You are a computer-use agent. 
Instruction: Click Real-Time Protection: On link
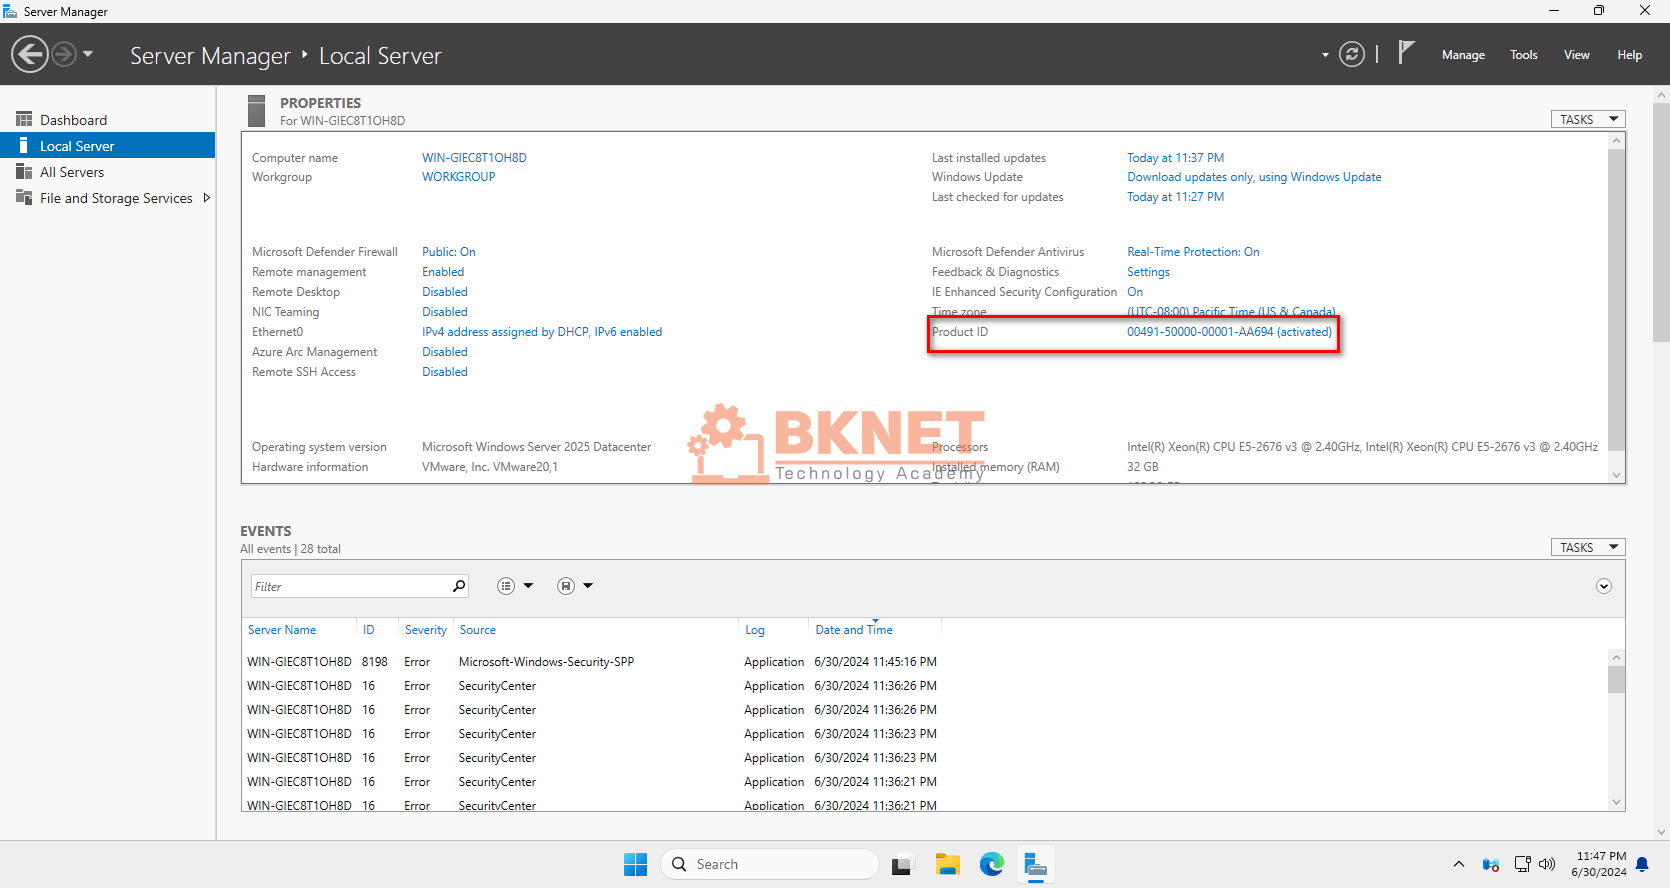point(1193,252)
